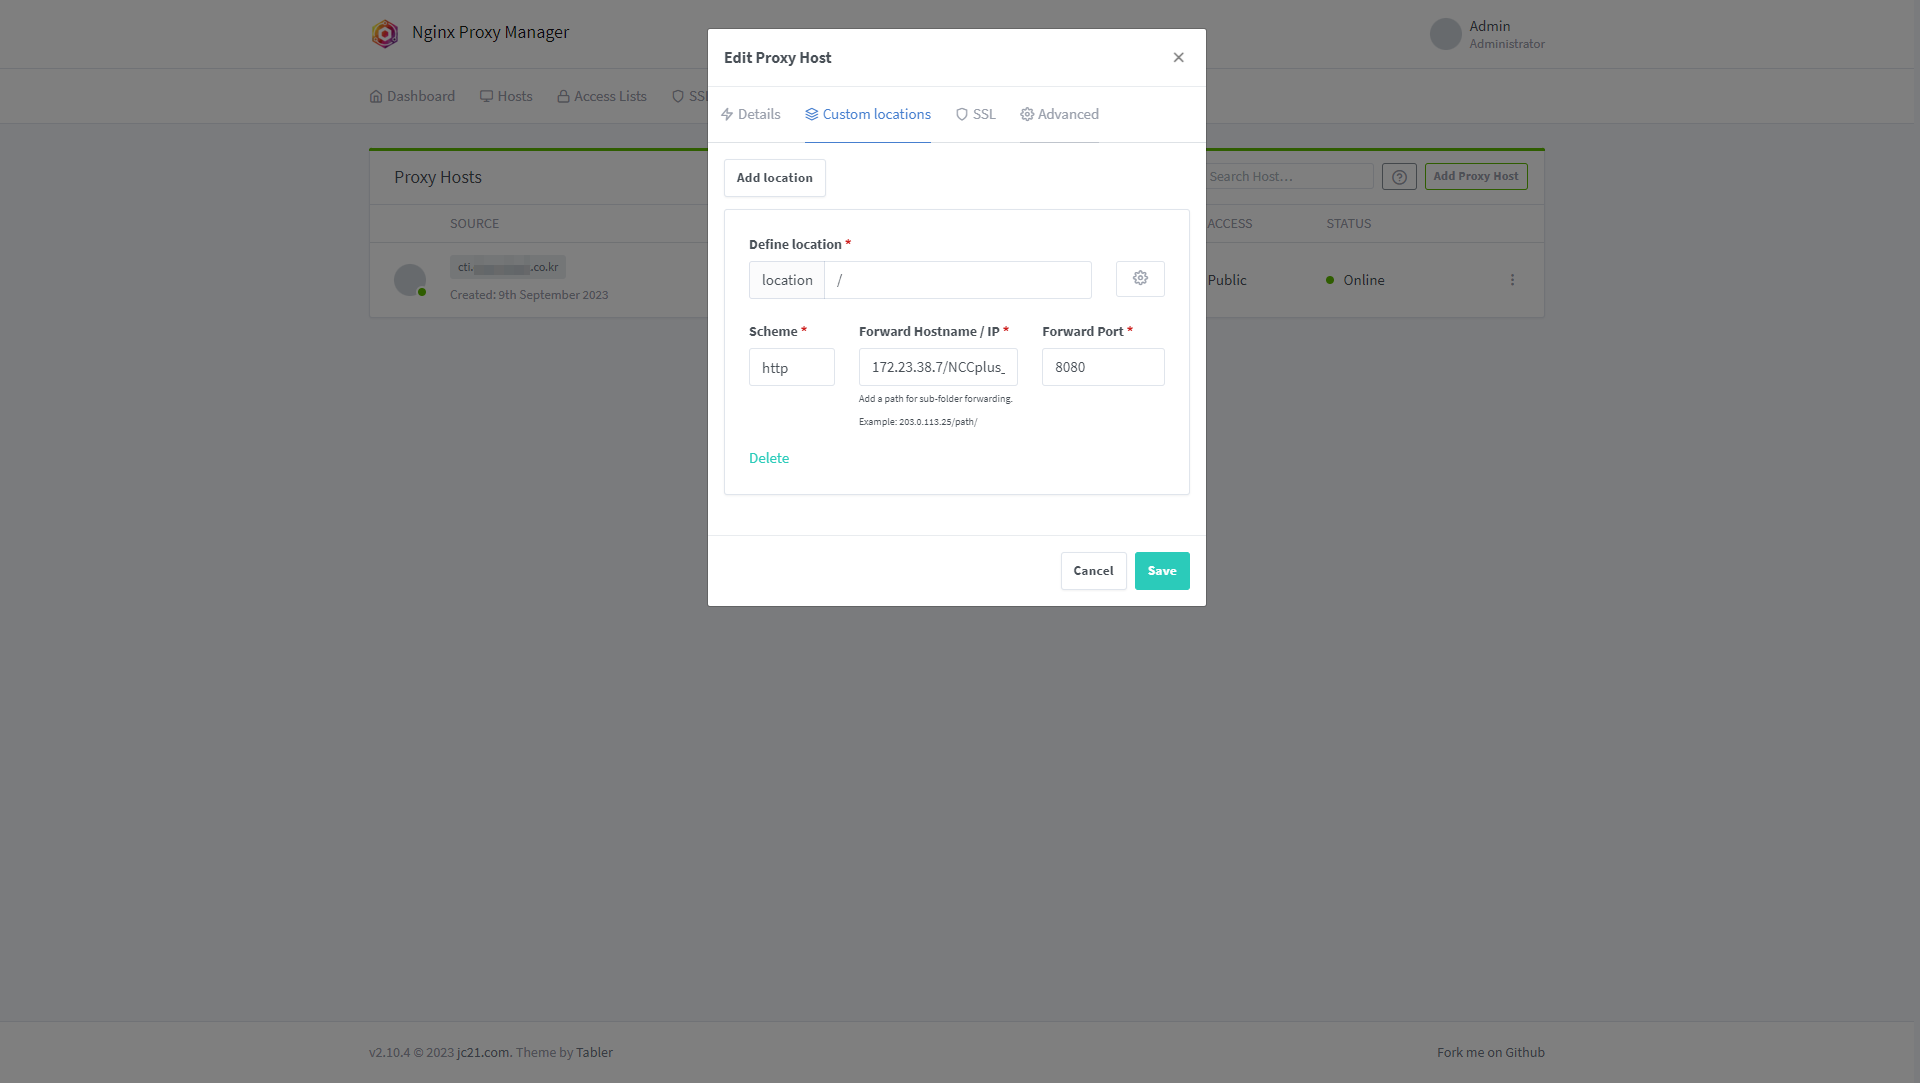The height and width of the screenshot is (1083, 1920).
Task: Click the location settings gear icon
Action: point(1140,279)
